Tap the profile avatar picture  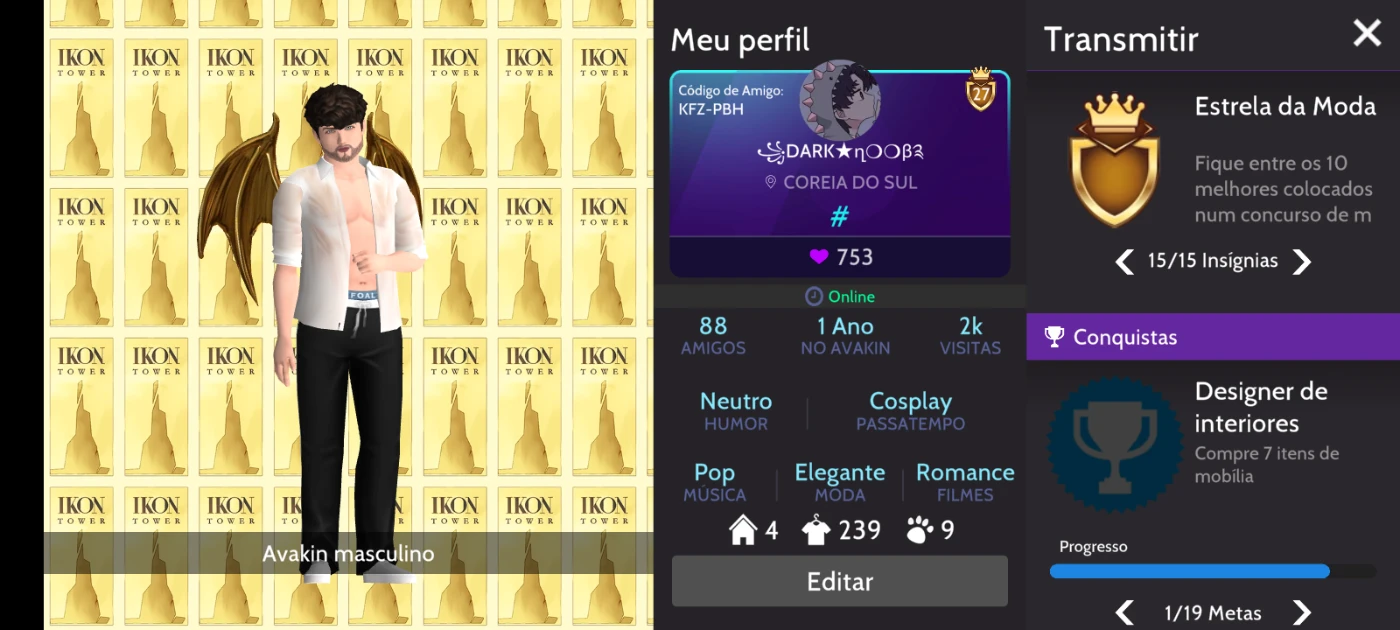840,100
